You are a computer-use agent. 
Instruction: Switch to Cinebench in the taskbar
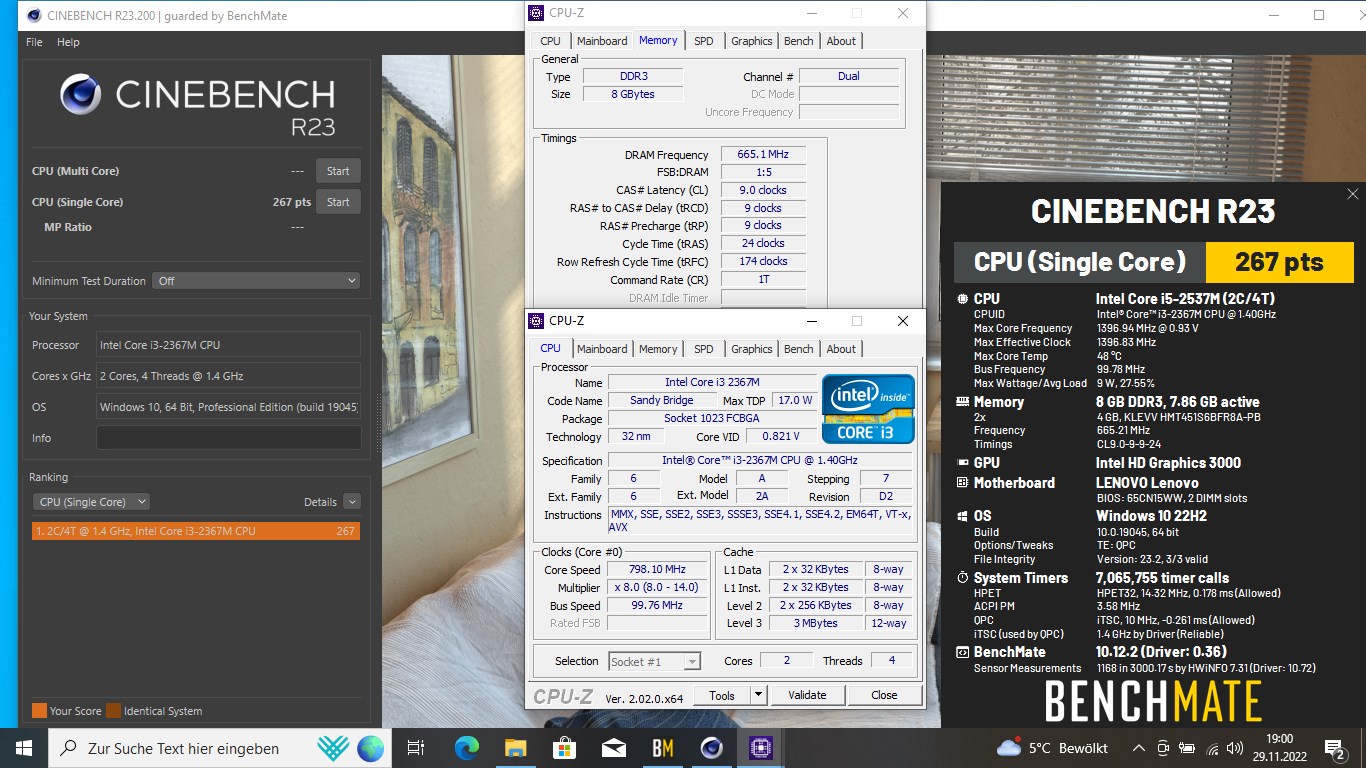tap(711, 747)
